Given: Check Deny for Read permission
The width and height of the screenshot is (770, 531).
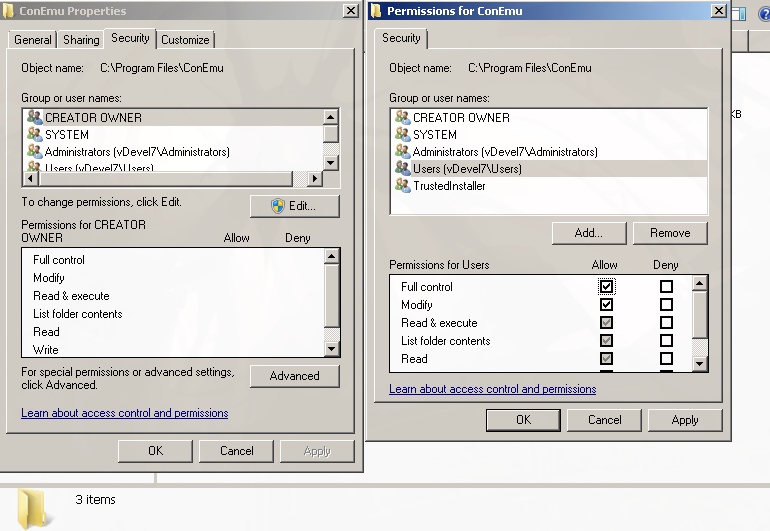Looking at the screenshot, I should tap(666, 359).
